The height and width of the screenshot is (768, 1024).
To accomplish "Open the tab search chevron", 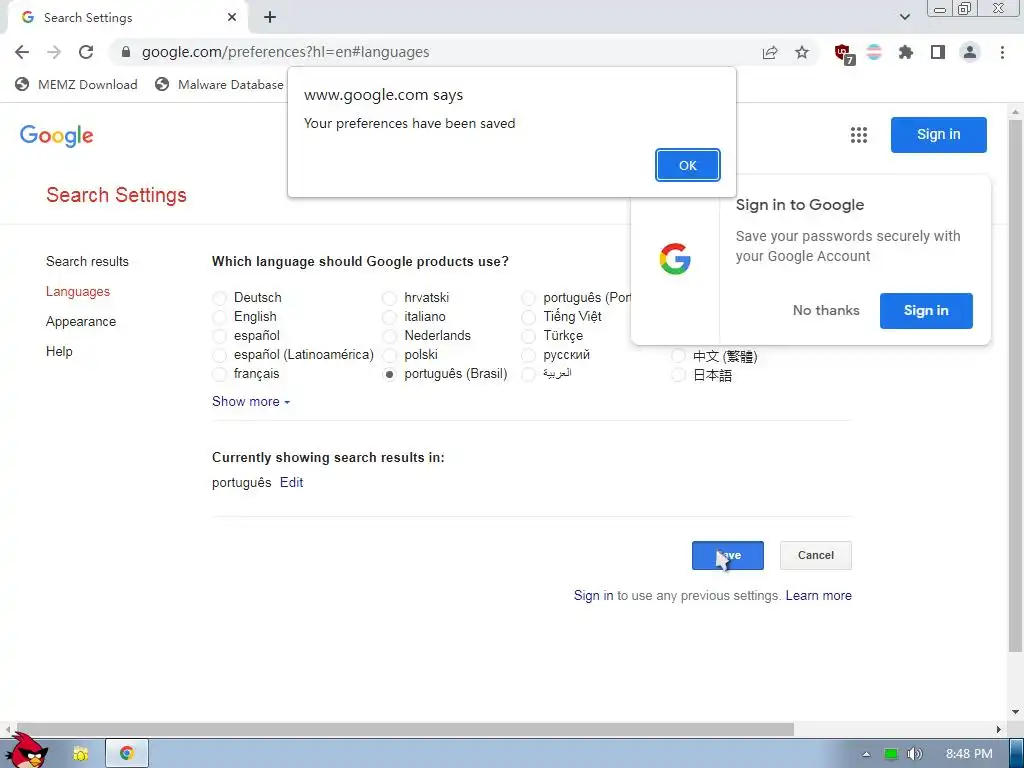I will tap(904, 17).
